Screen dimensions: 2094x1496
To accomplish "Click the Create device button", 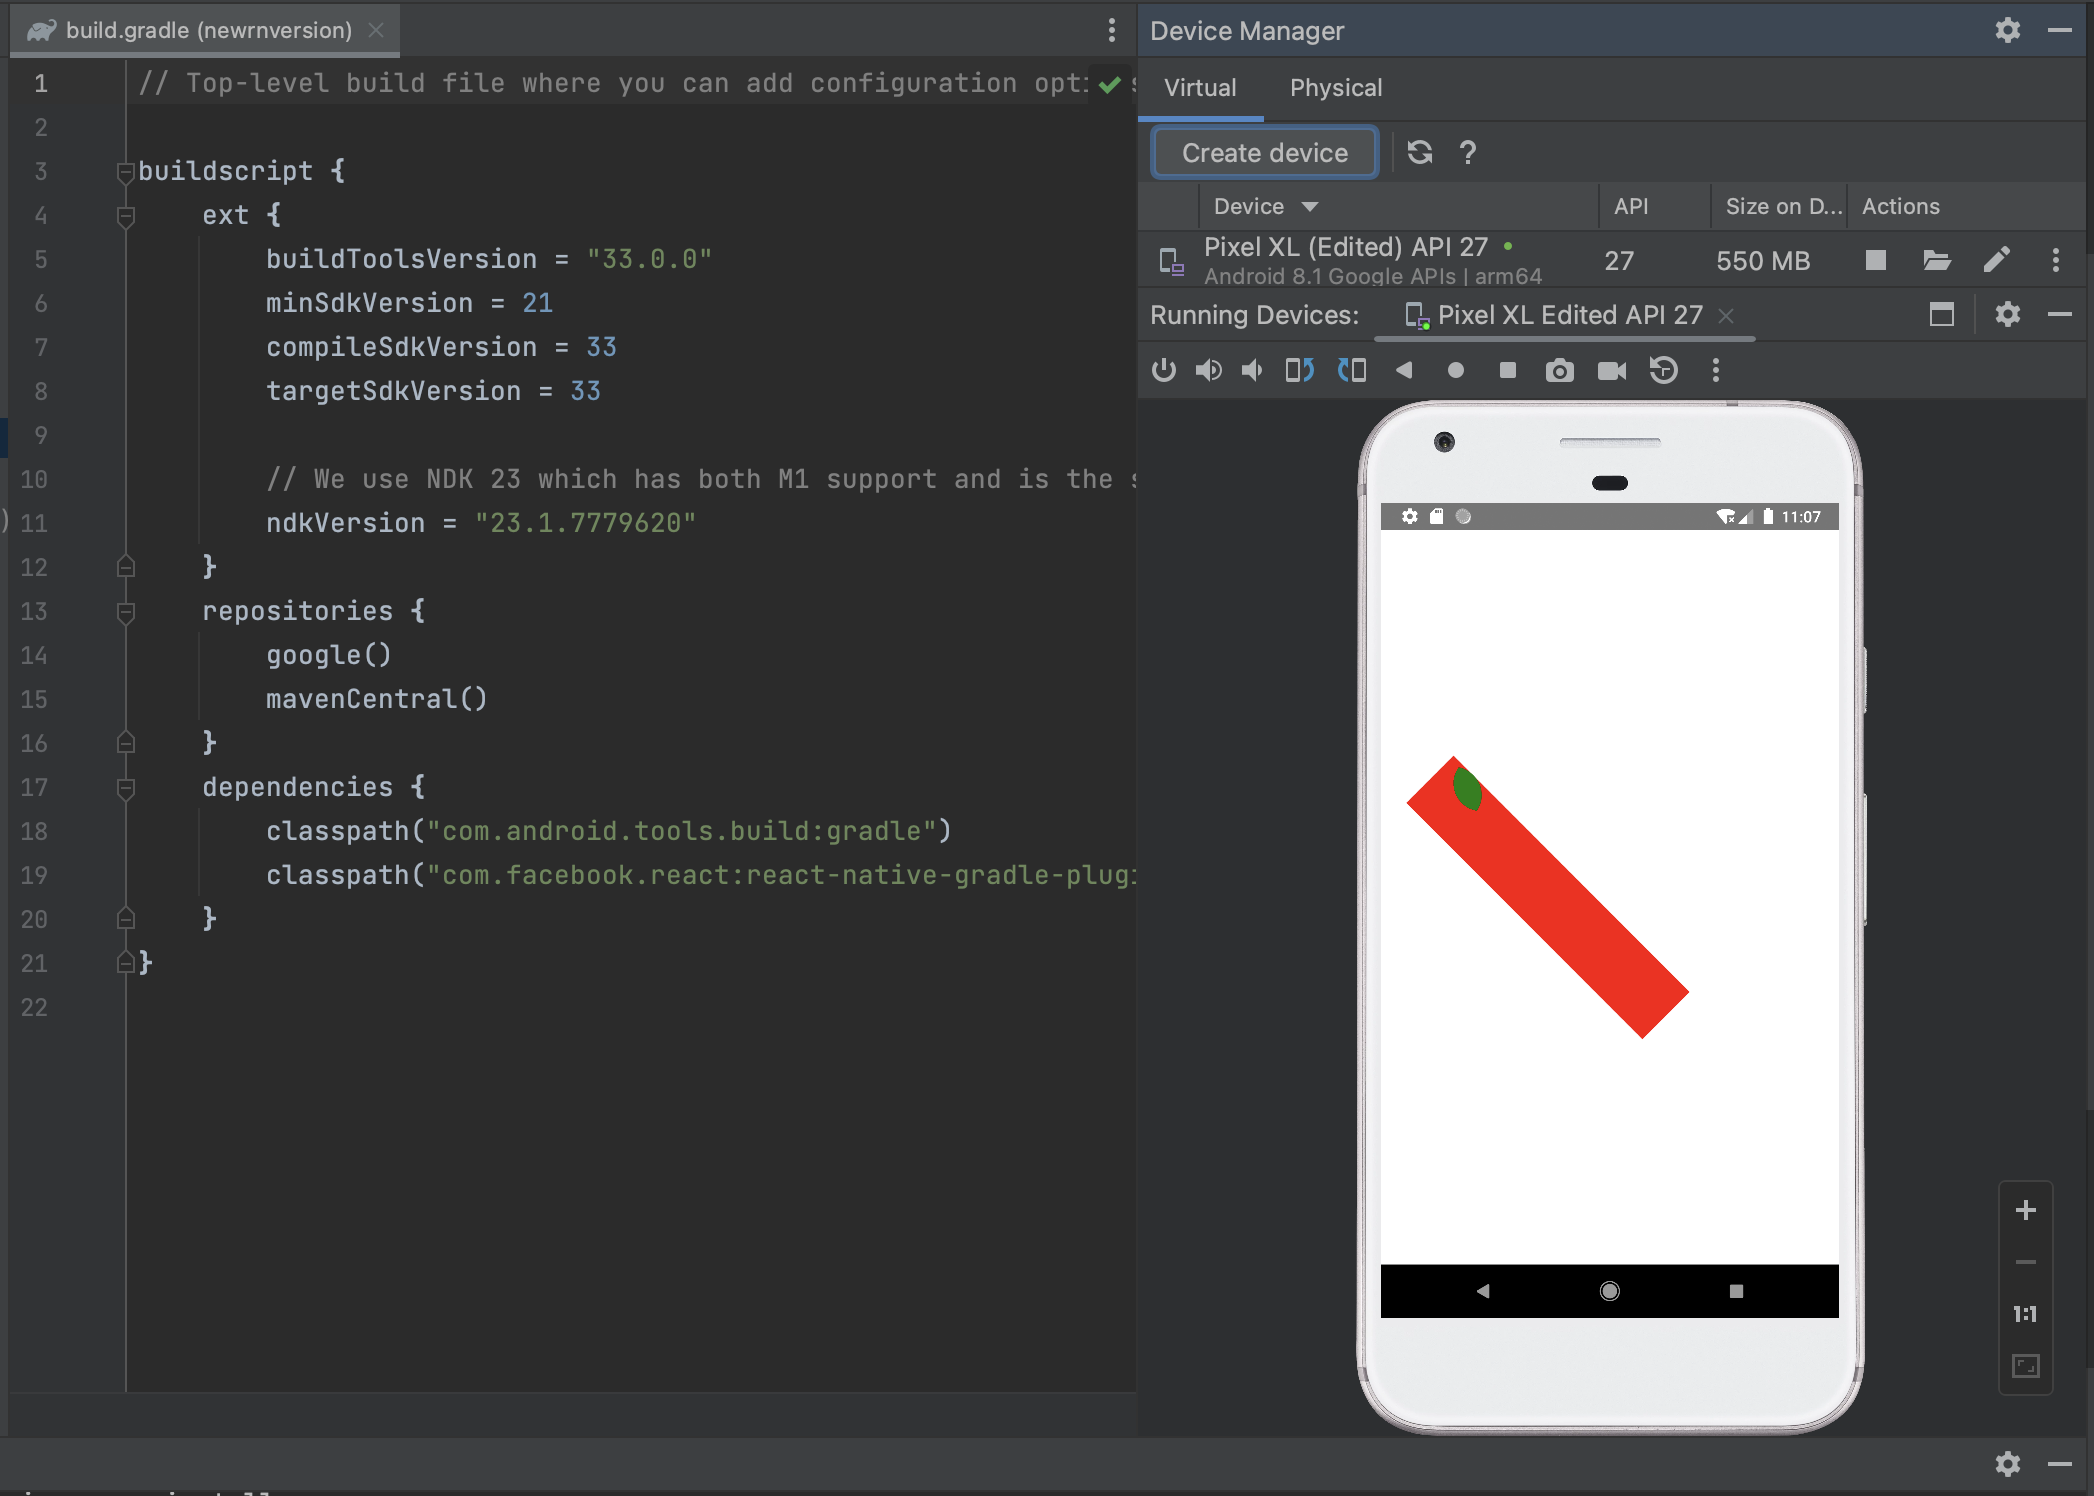I will pos(1263,152).
